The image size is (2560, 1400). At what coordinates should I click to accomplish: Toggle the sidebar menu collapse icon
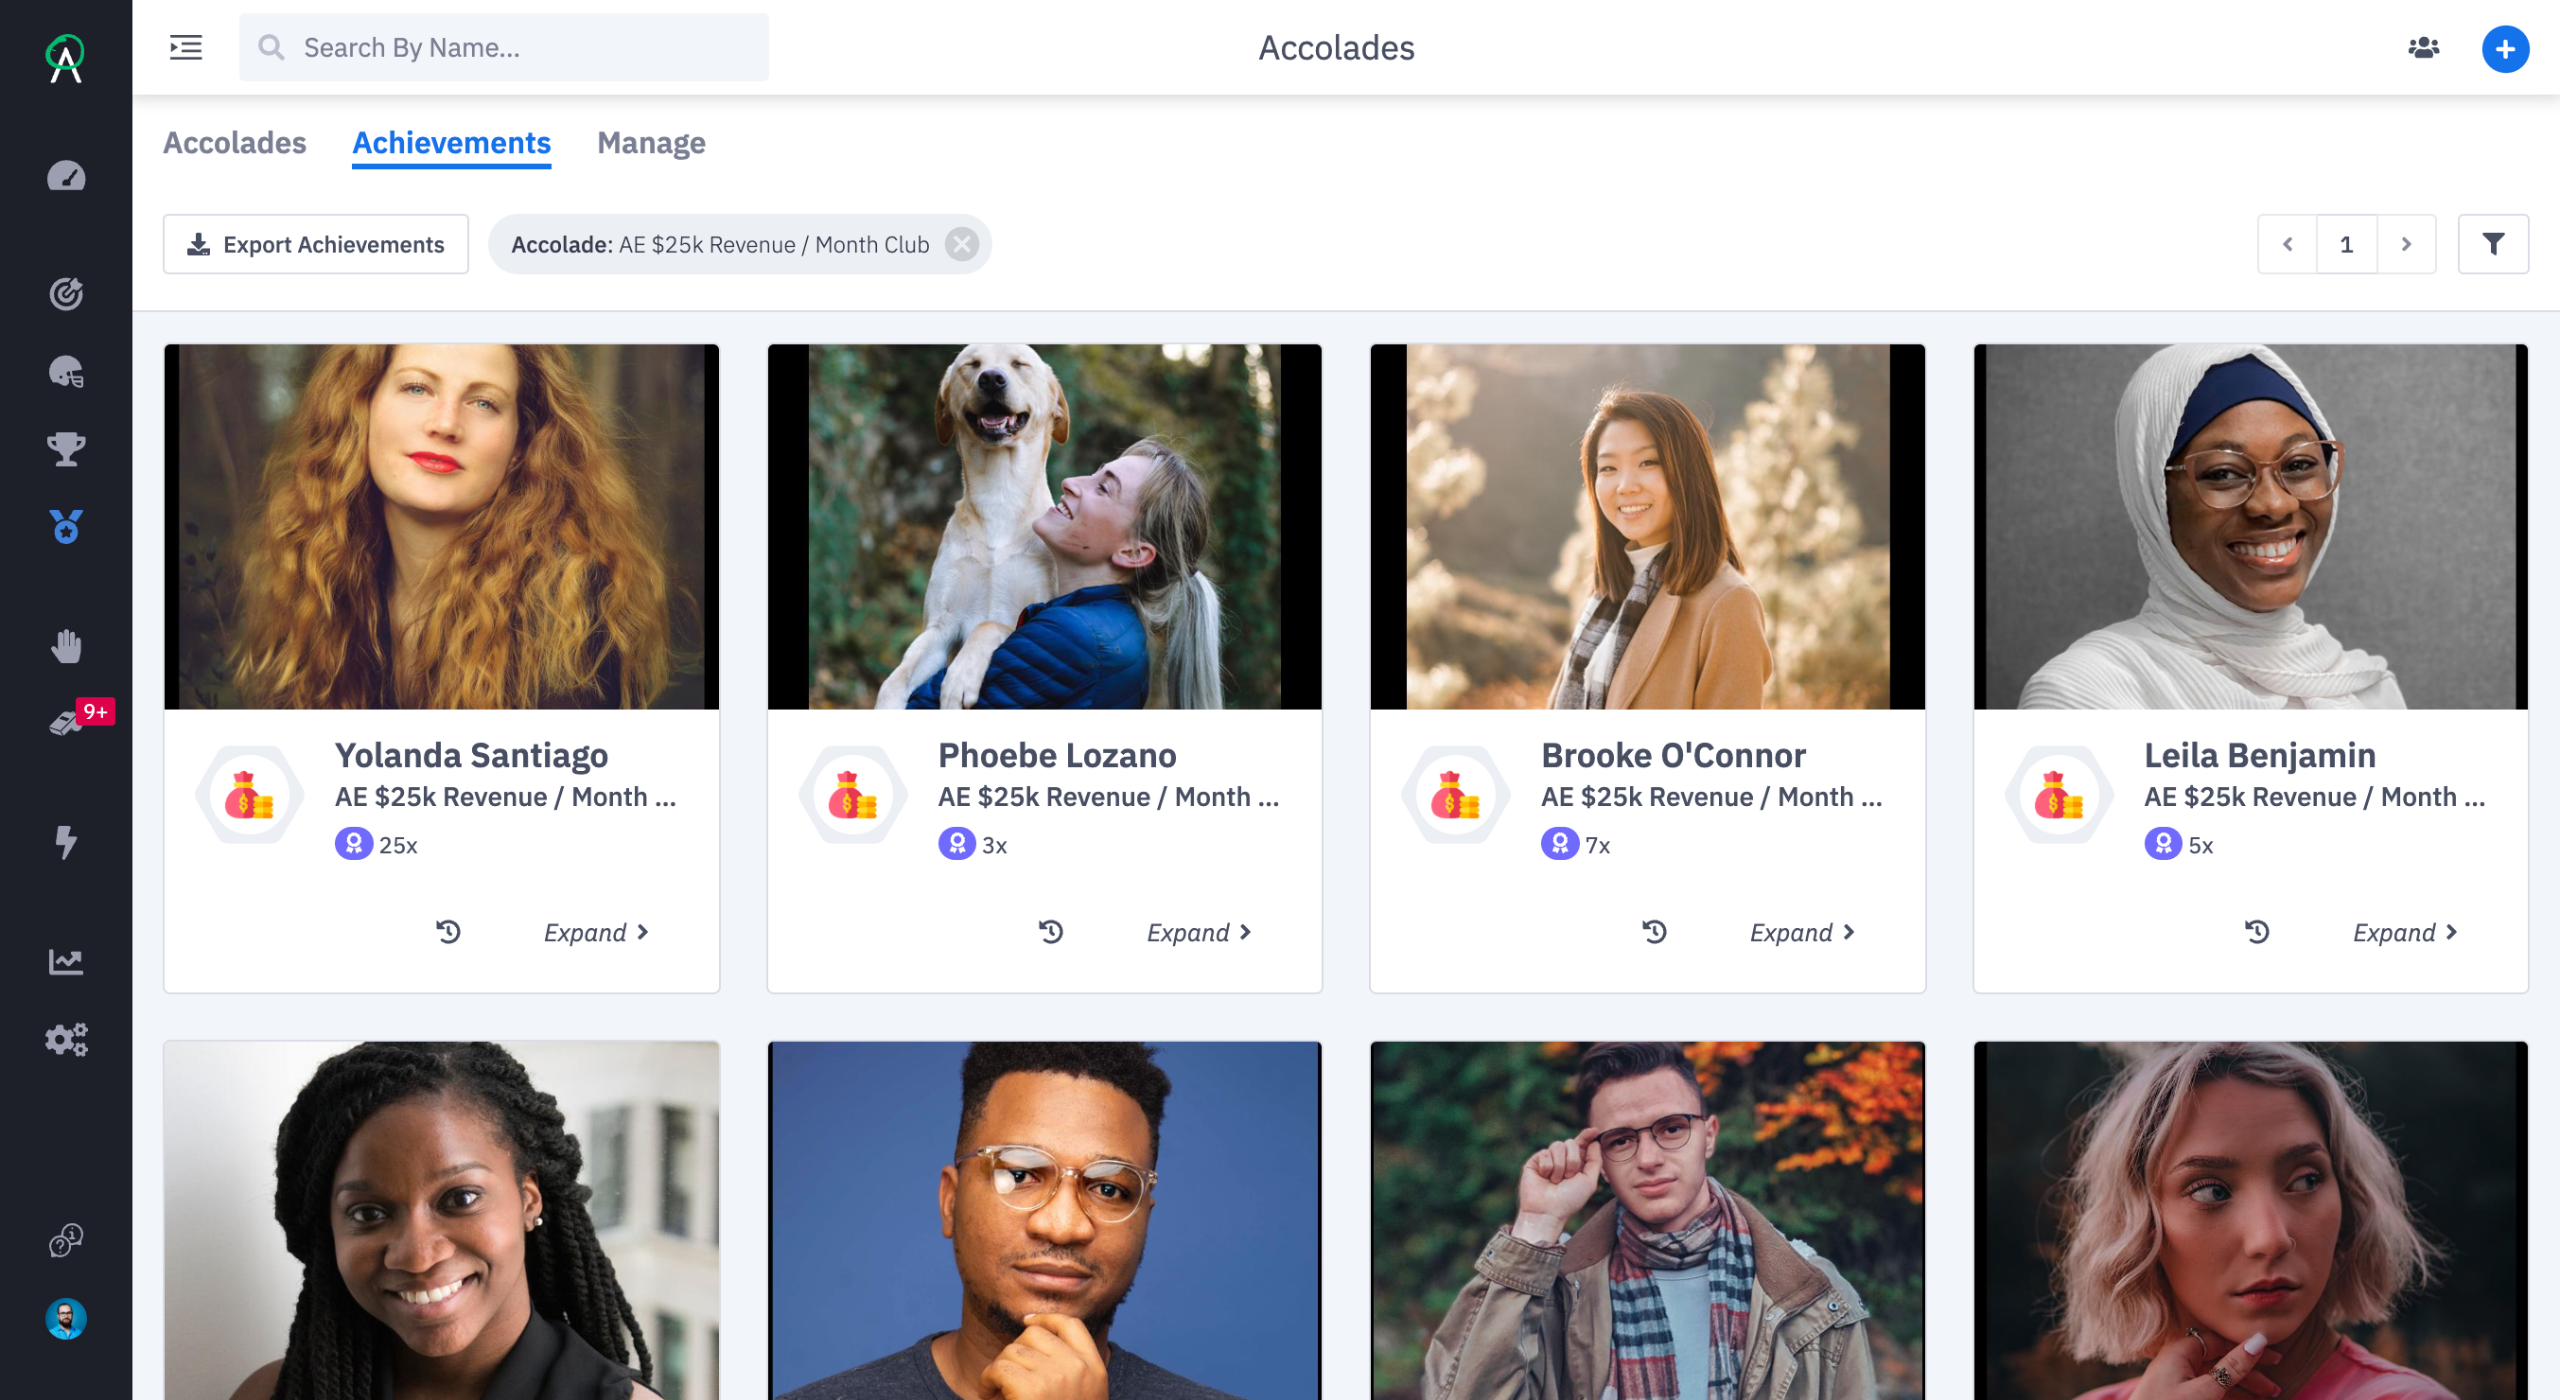point(186,48)
